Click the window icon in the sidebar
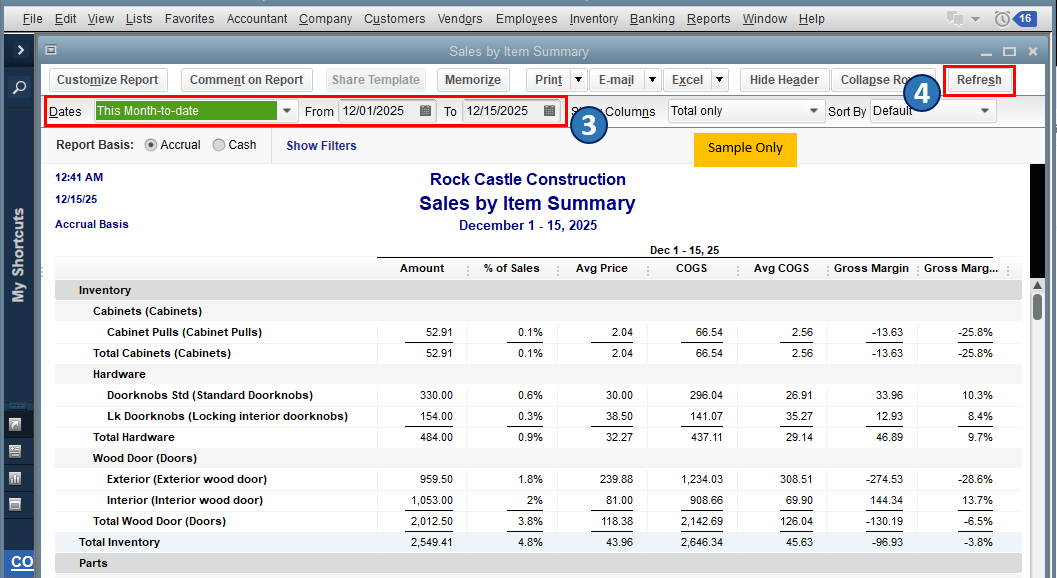Screen dimensions: 1057x578 15,504
